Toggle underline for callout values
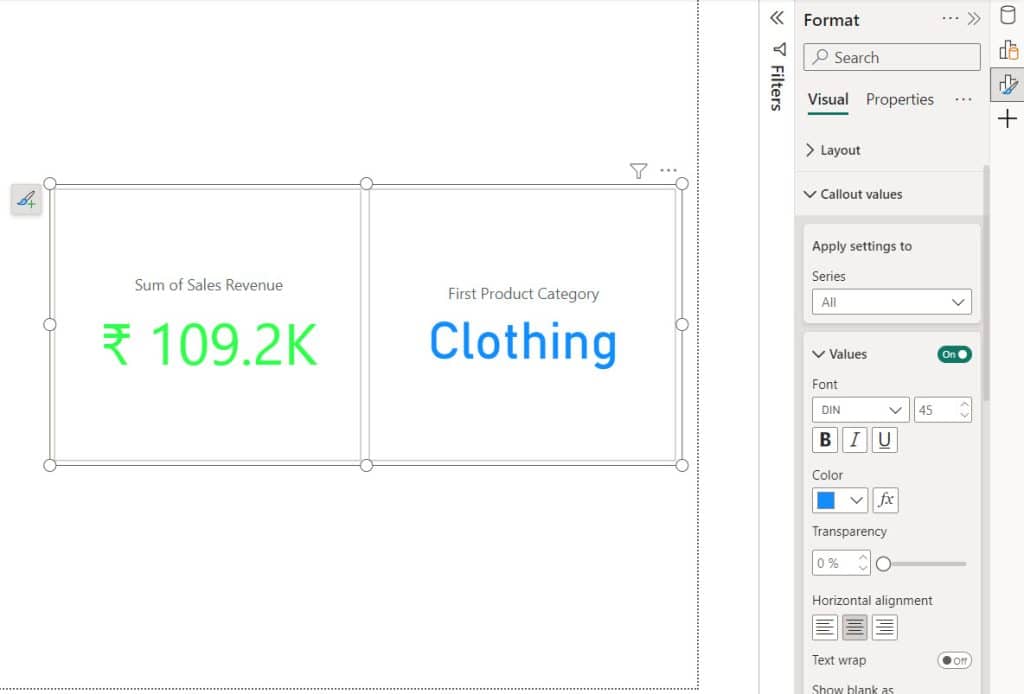Screen dimensions: 1024x694 [884, 440]
